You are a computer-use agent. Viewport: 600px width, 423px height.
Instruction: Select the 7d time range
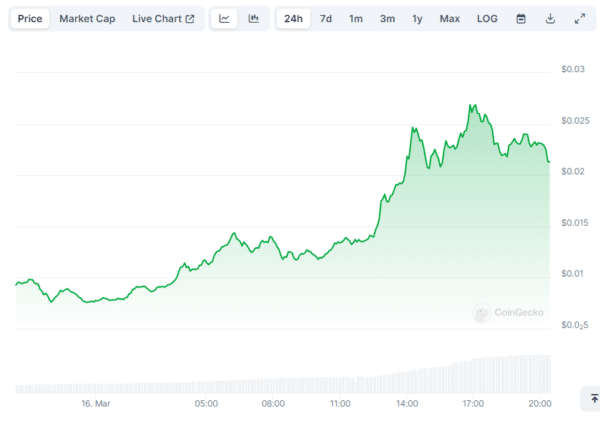326,19
